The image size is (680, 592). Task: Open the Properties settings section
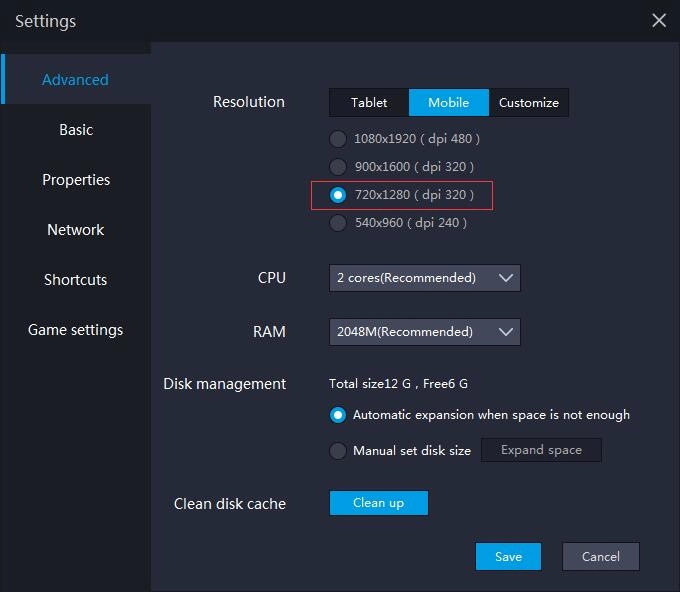pos(76,180)
